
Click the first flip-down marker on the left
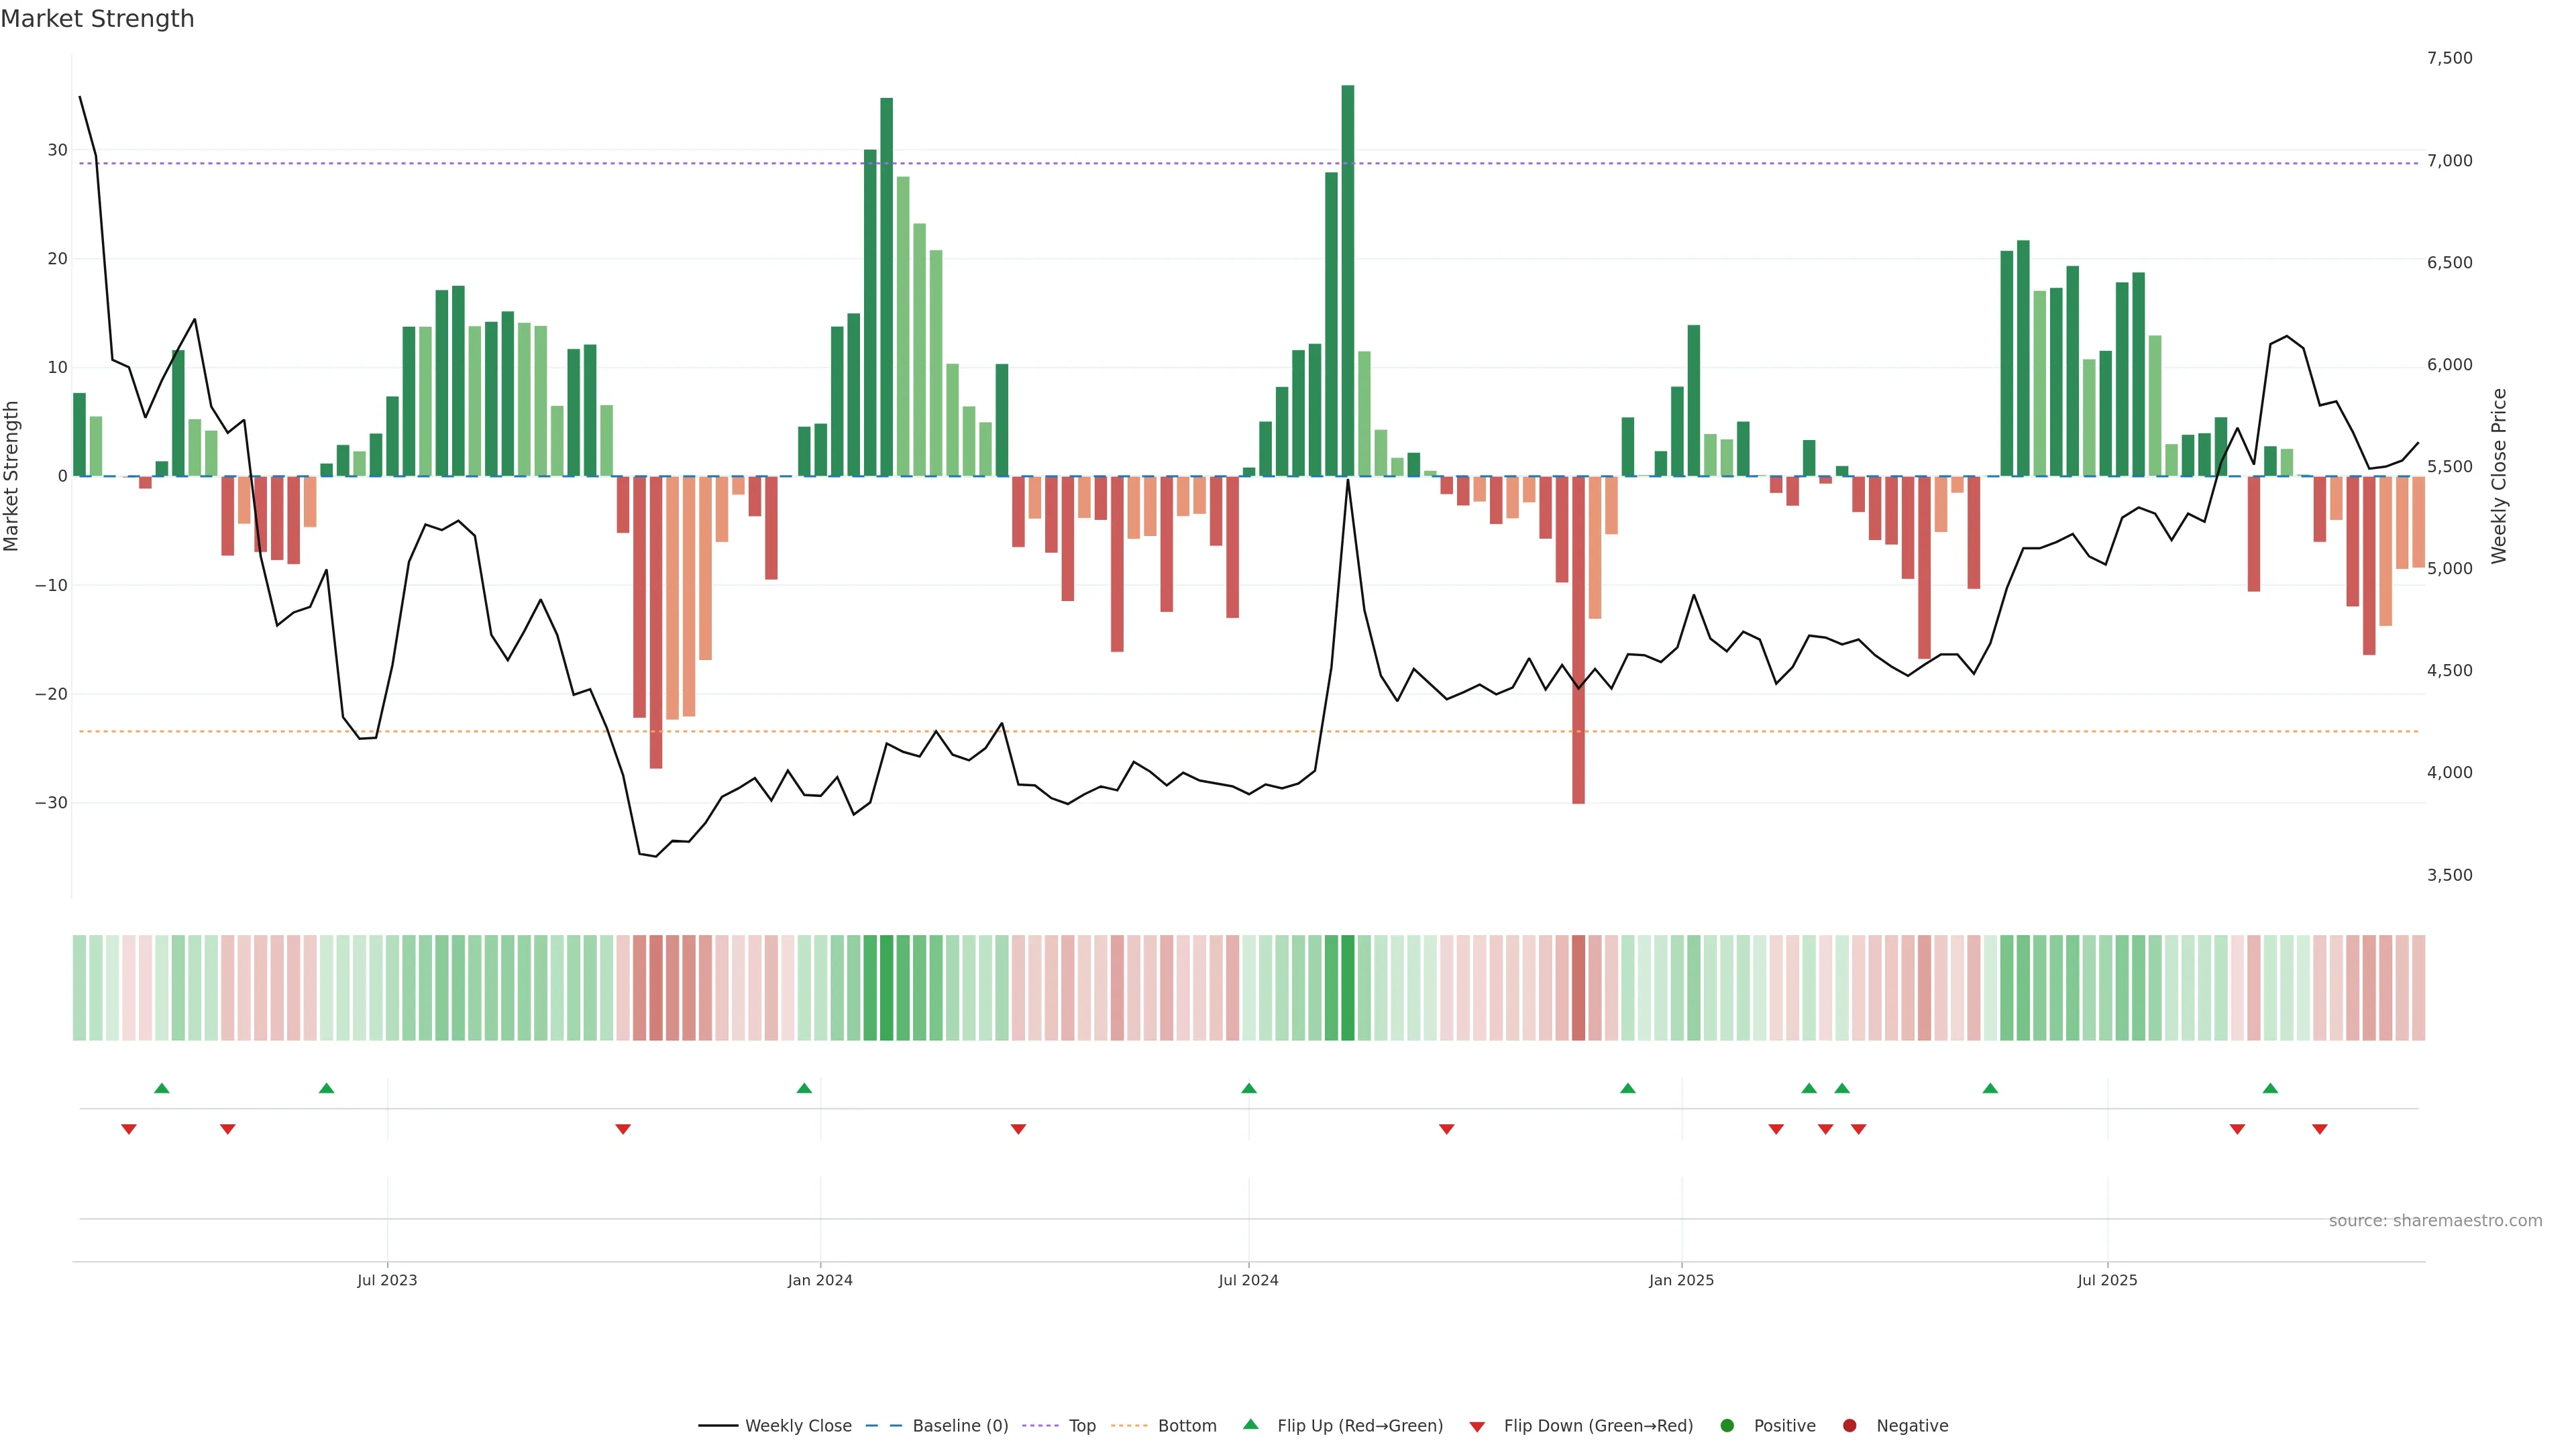tap(129, 1129)
